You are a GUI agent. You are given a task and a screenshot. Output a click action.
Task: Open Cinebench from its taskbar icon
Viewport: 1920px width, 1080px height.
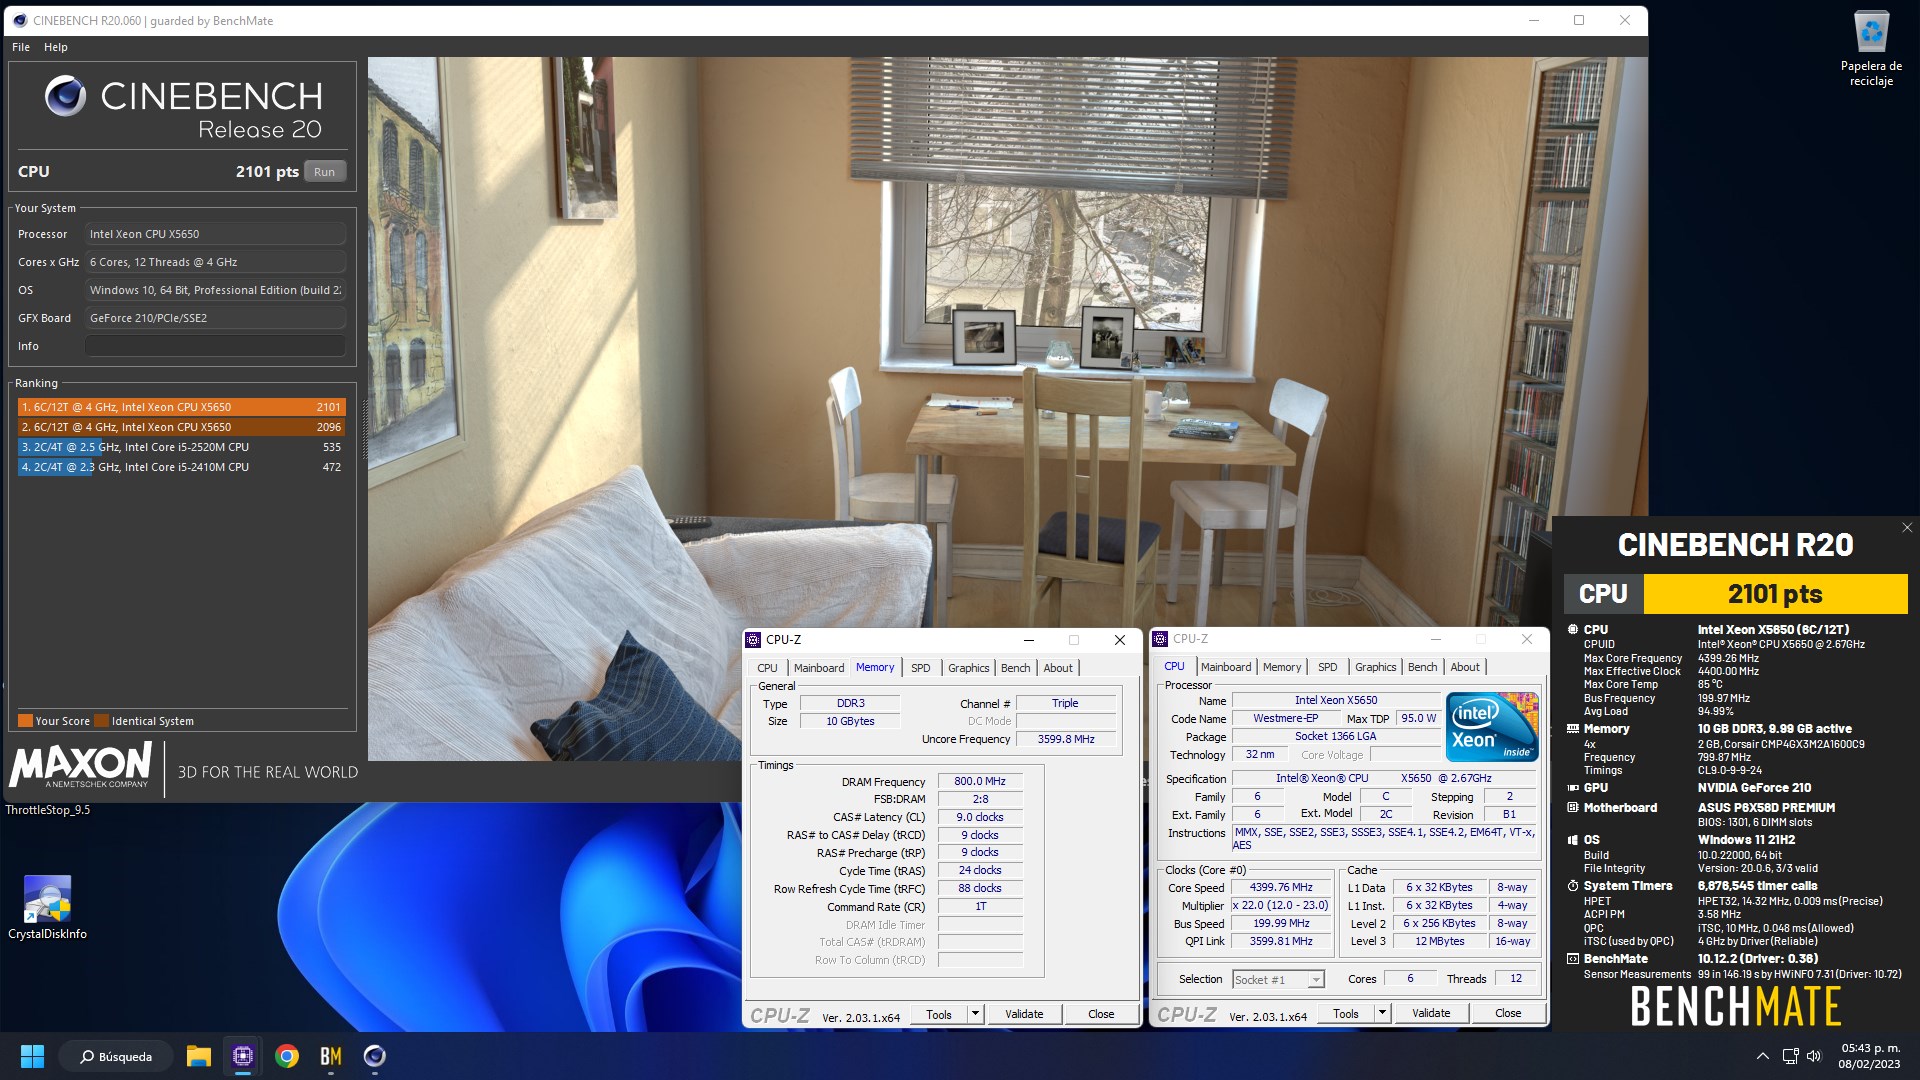click(x=375, y=1056)
